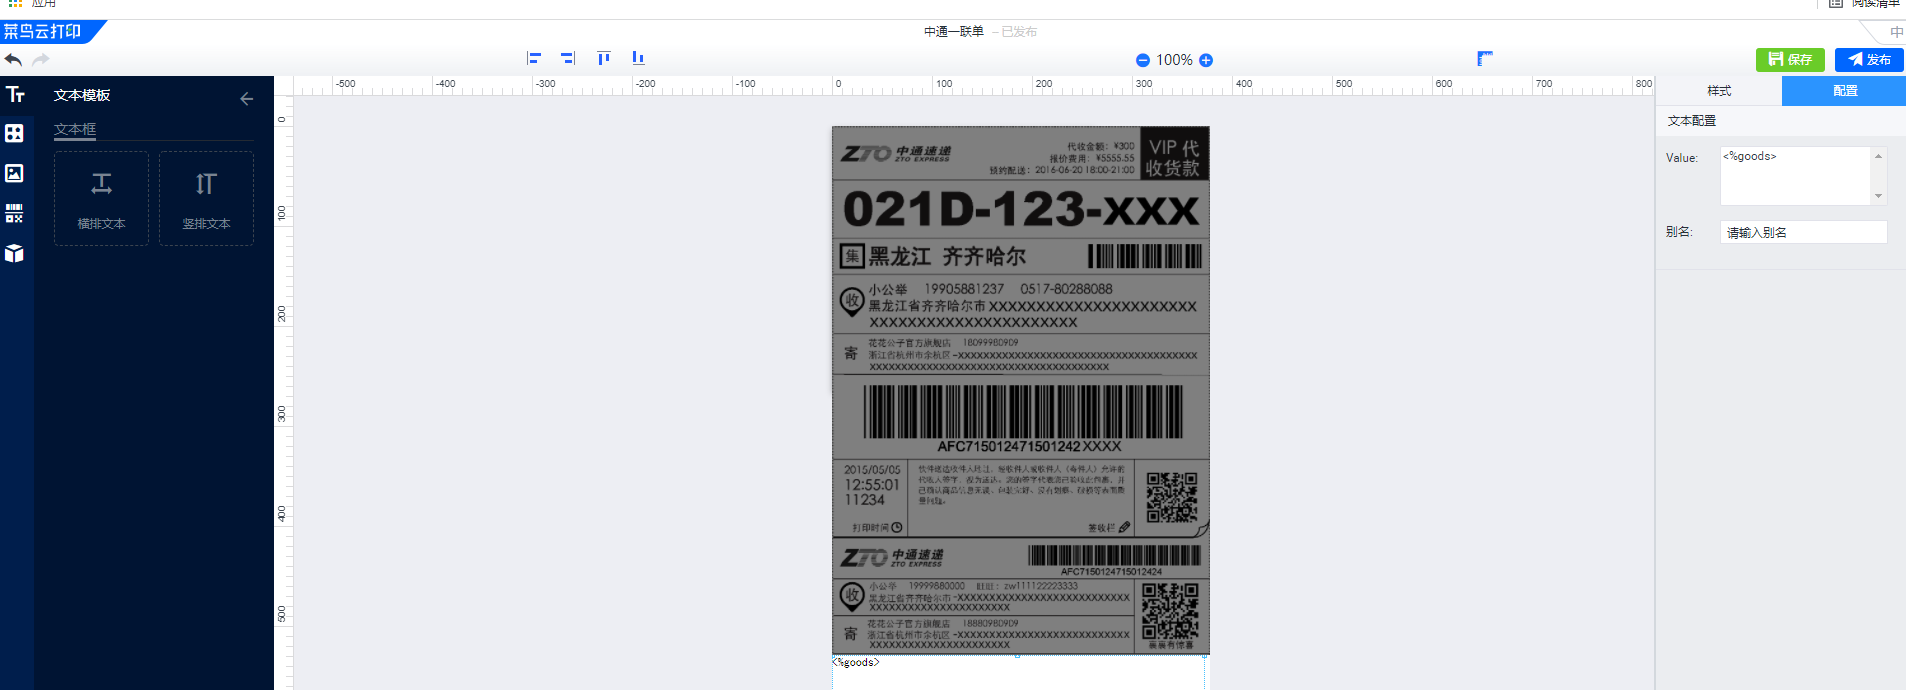Zoom out the canvas with minus icon

(x=1143, y=60)
